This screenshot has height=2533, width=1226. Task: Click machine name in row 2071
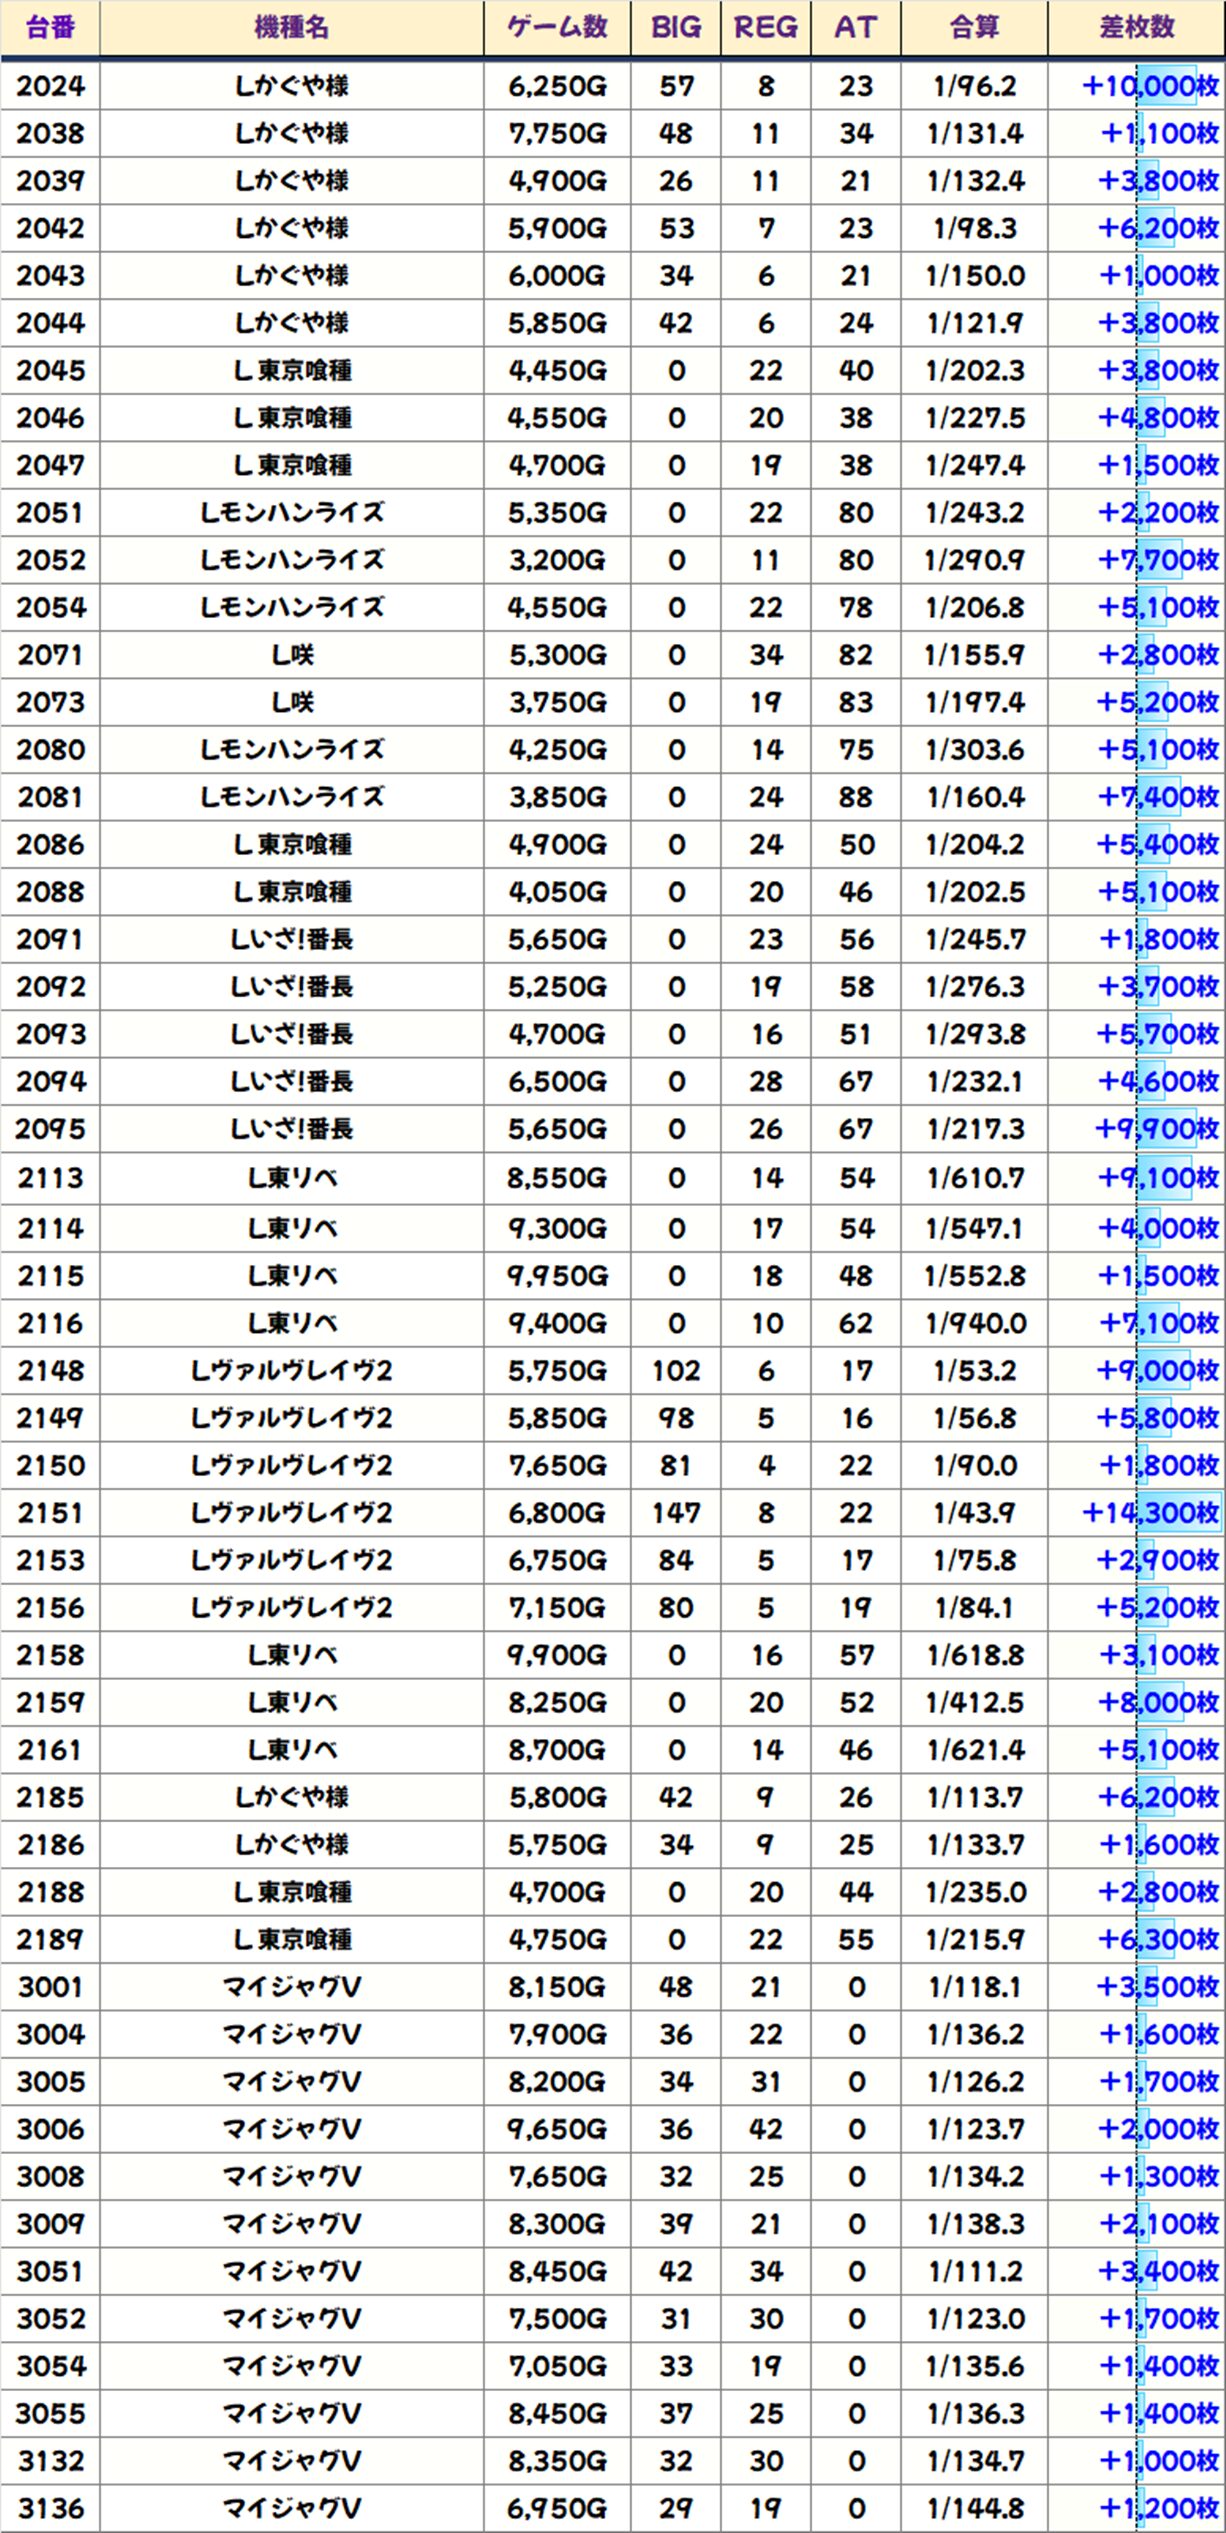291,656
